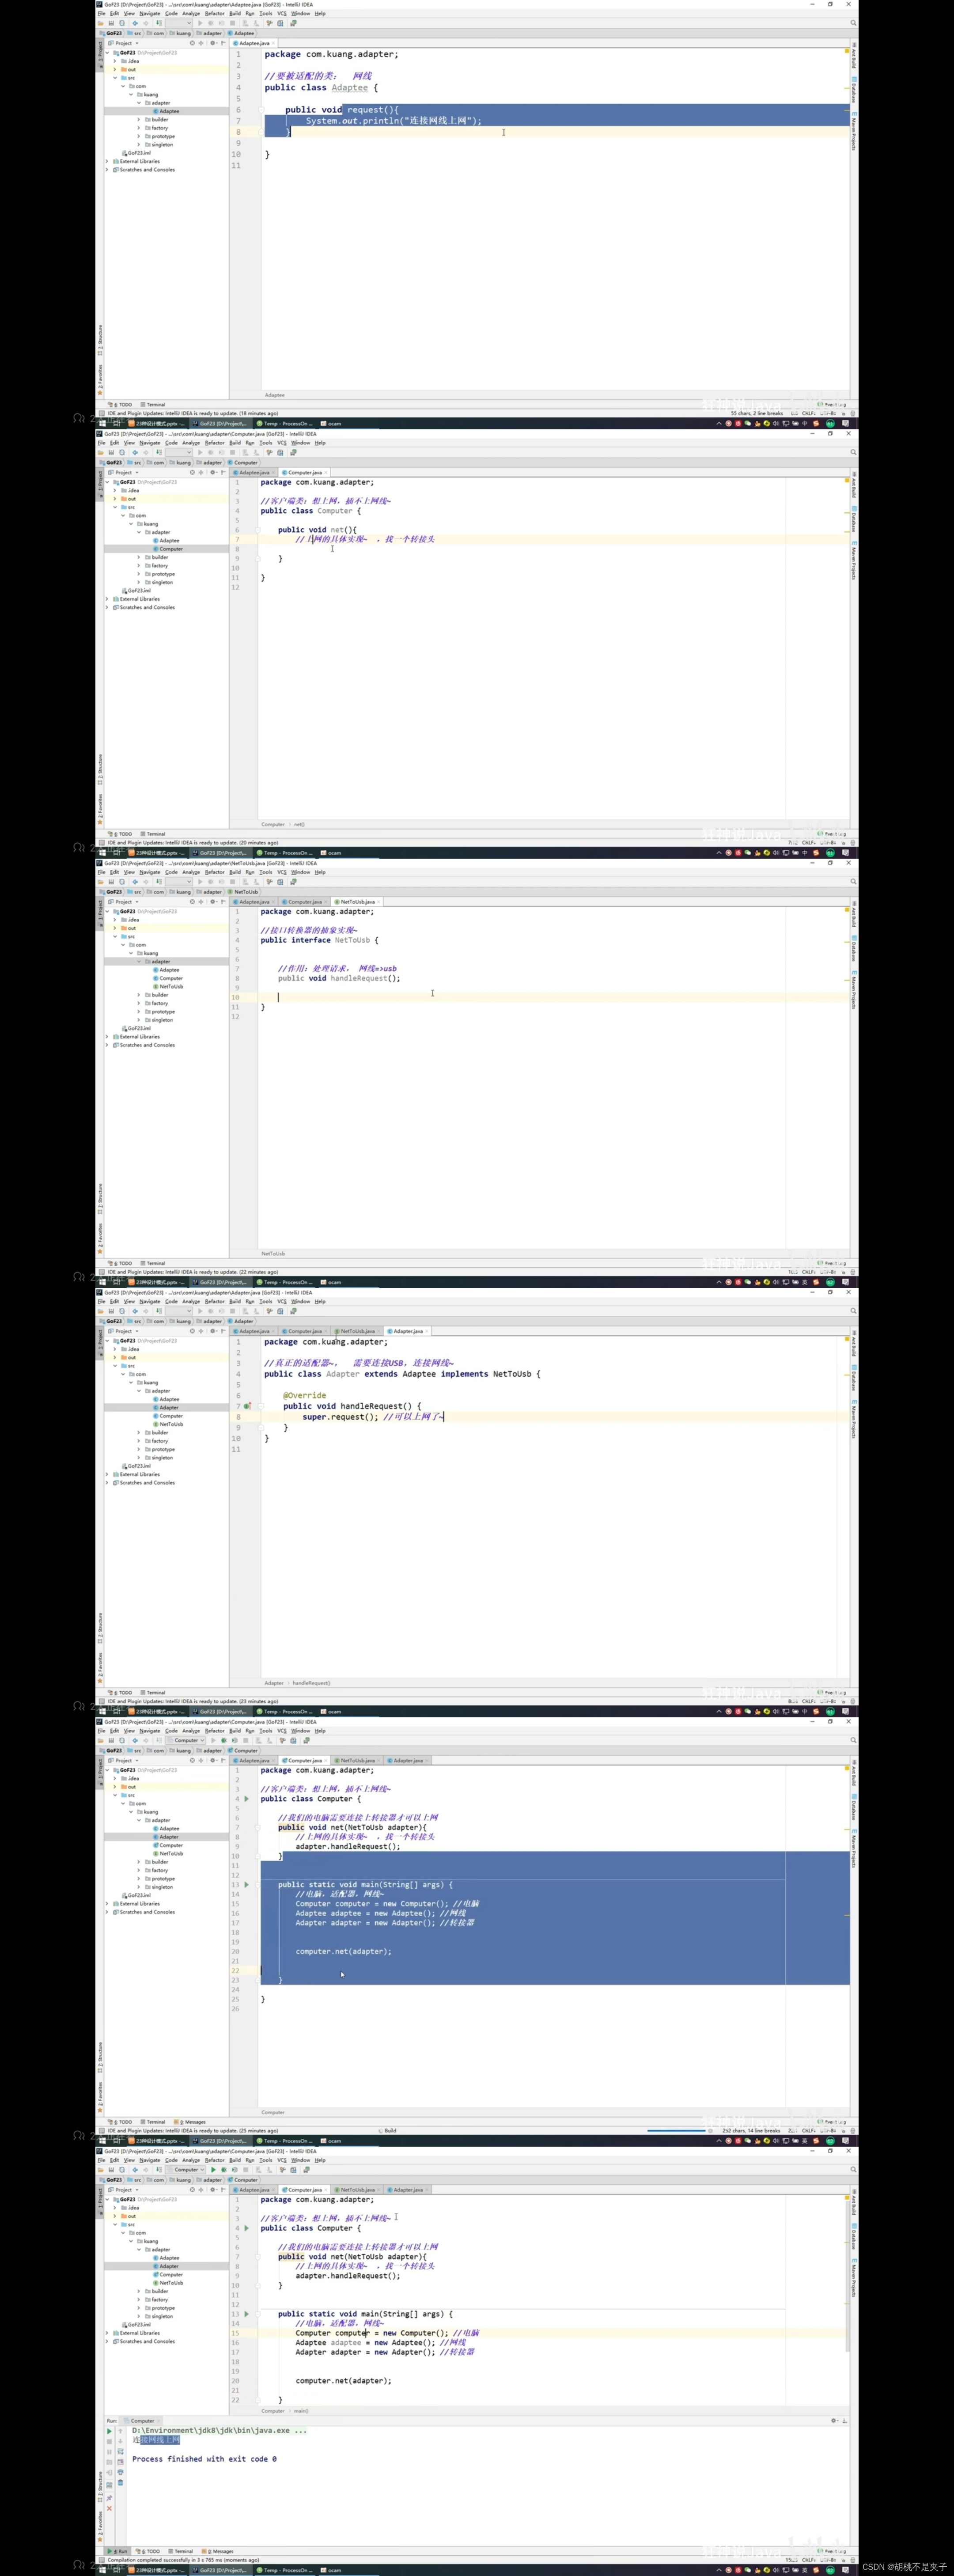Click the Build progress bar in status bar
This screenshot has width=954, height=2576.
[677, 2131]
